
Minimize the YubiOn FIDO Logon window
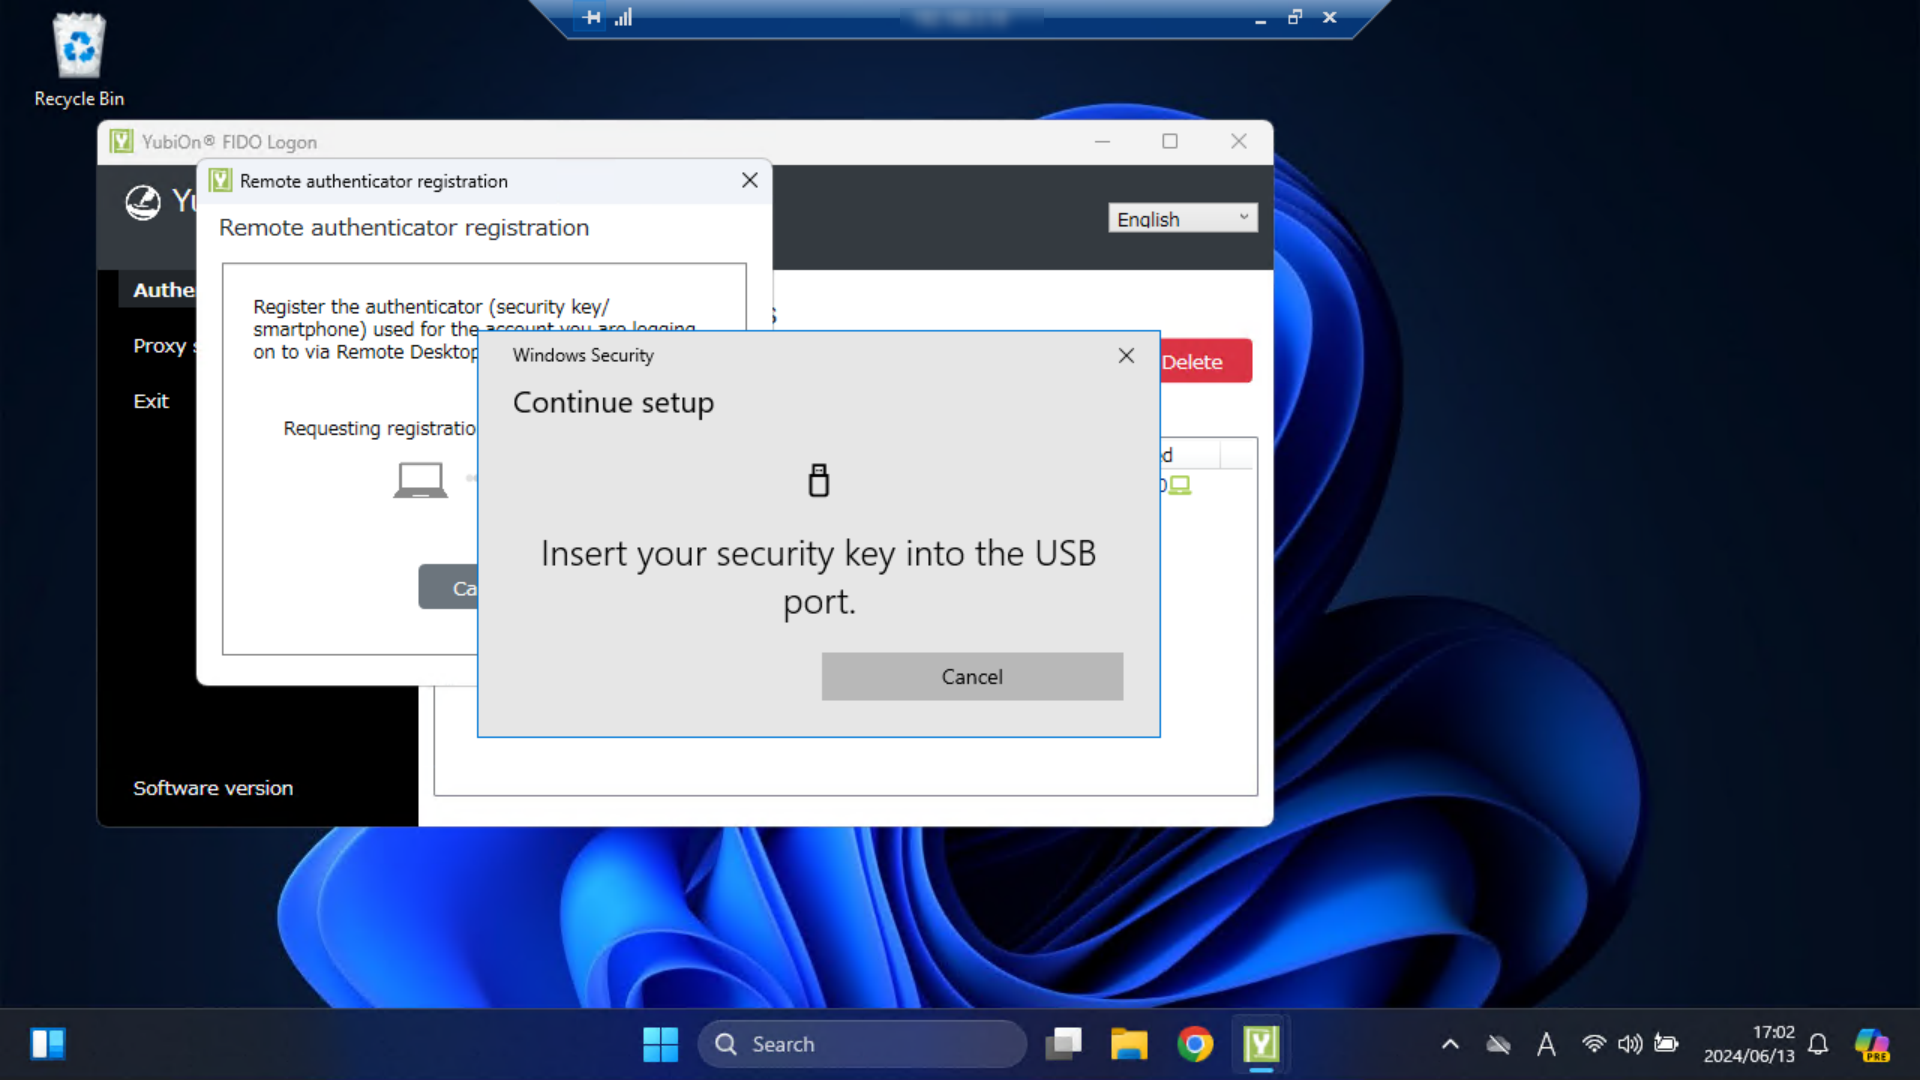1102,142
